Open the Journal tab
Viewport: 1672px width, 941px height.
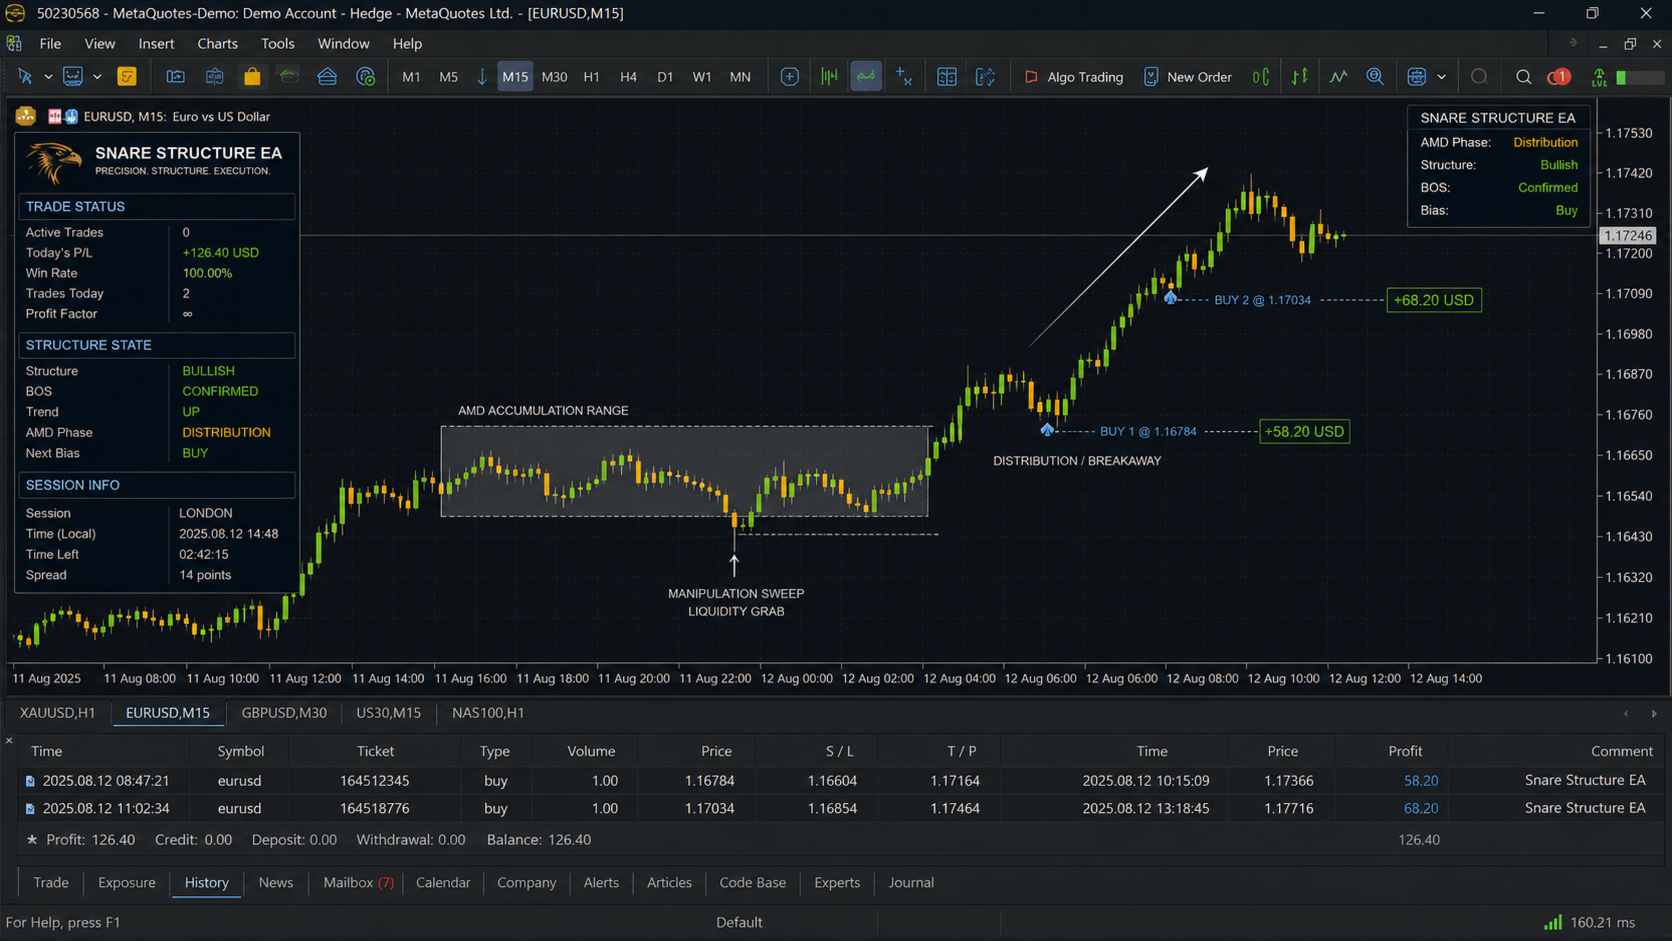coord(911,882)
